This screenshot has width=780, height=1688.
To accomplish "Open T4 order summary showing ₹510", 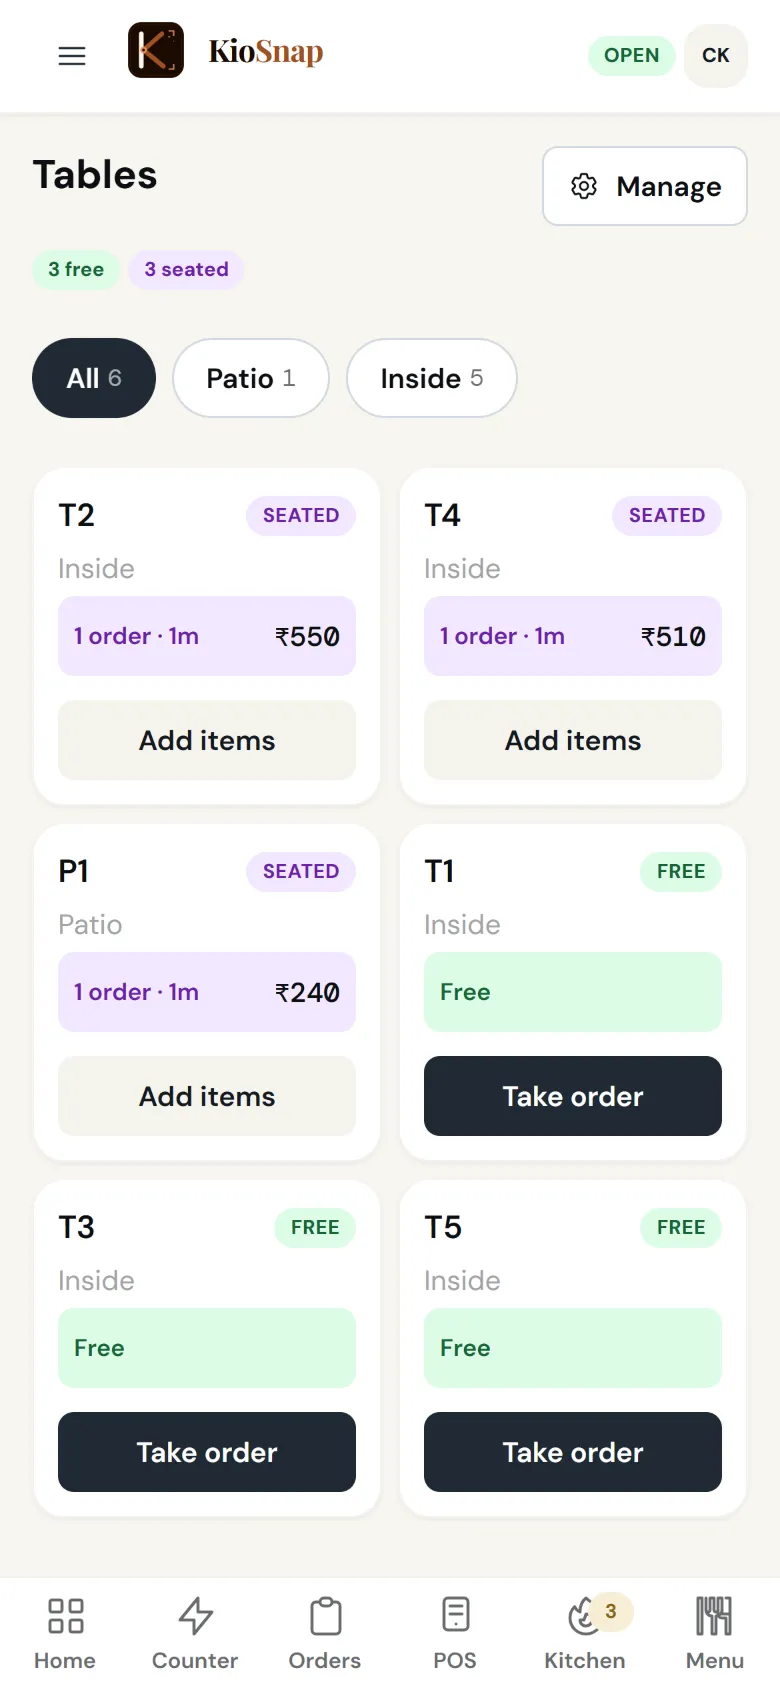I will point(573,636).
